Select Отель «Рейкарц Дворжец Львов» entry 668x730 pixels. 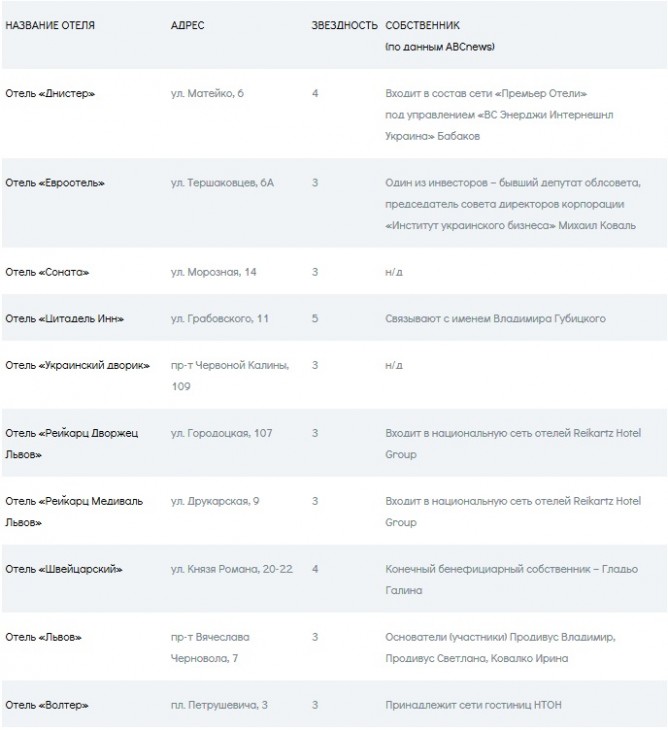click(x=74, y=443)
